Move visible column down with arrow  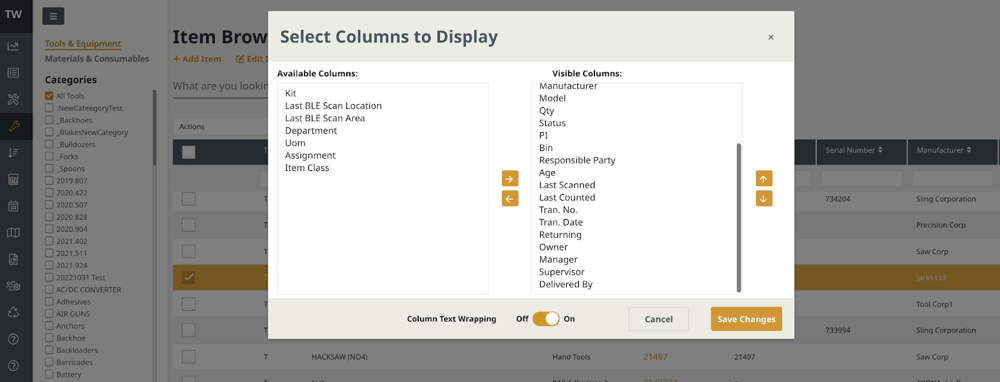764,198
